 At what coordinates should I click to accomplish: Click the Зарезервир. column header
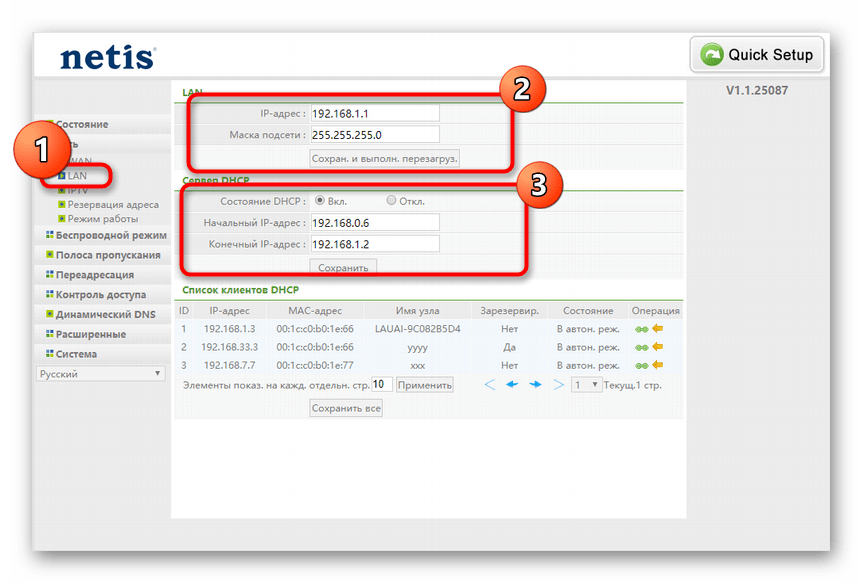(x=510, y=311)
